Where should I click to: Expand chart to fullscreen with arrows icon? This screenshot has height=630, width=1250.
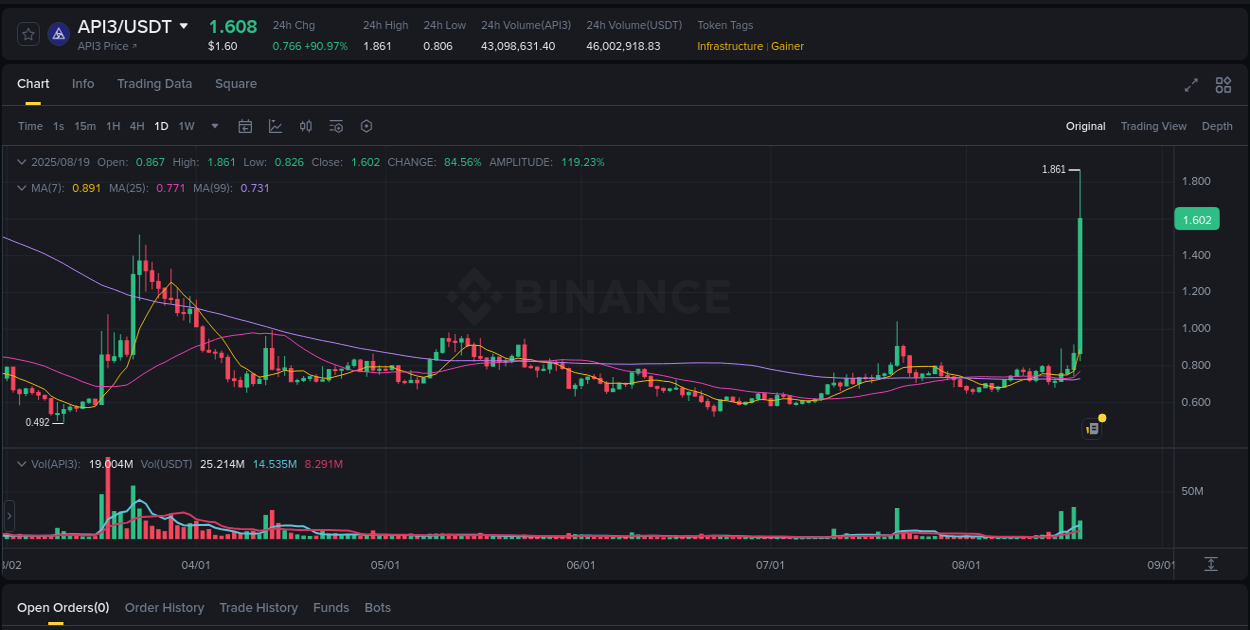point(1191,86)
